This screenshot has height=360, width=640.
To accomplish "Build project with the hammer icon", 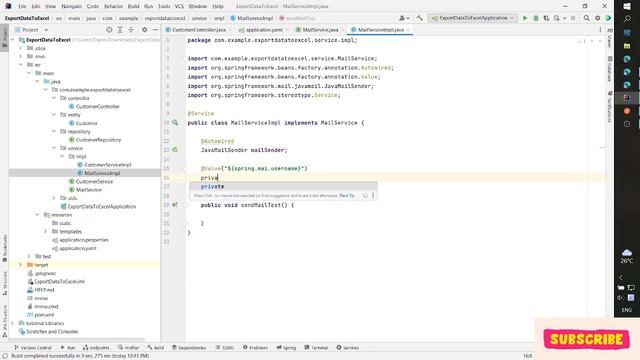I will click(420, 18).
